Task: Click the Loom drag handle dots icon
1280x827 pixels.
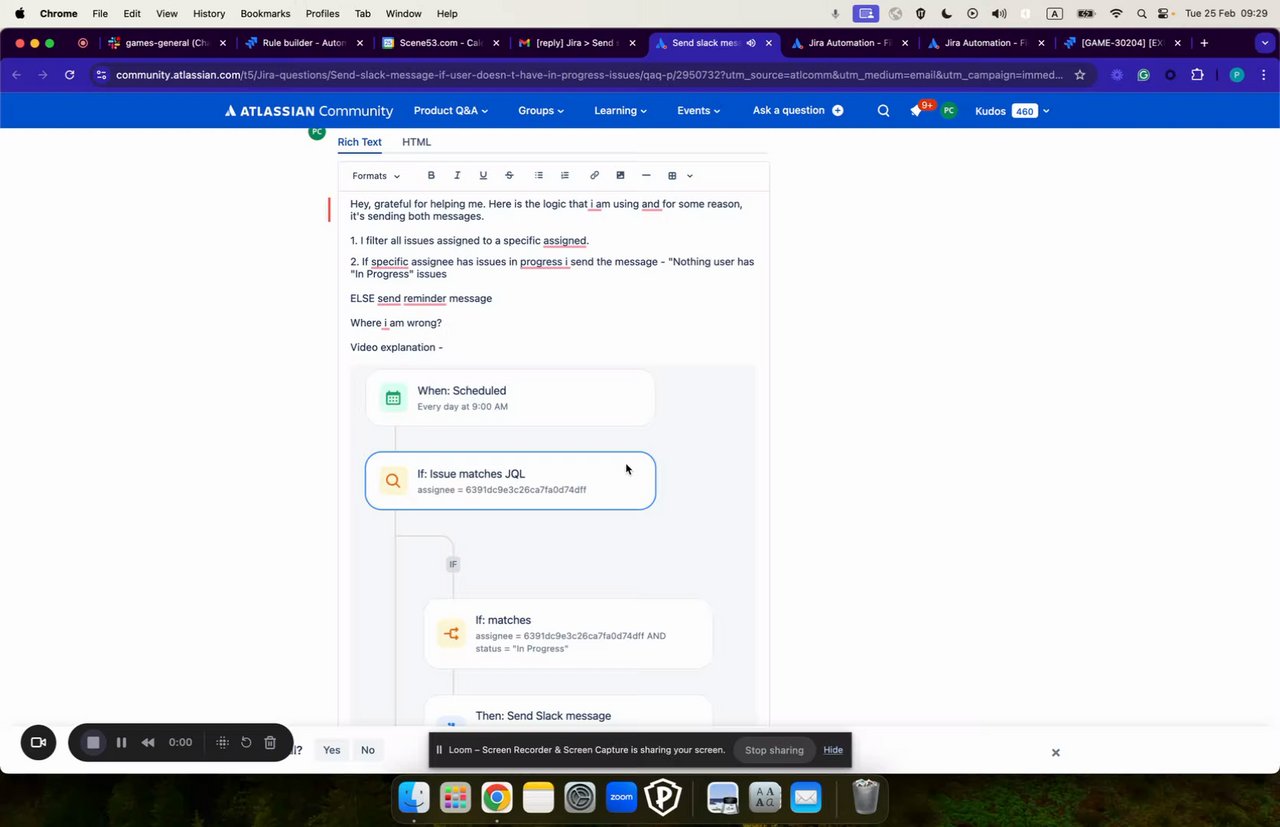Action: pos(222,742)
